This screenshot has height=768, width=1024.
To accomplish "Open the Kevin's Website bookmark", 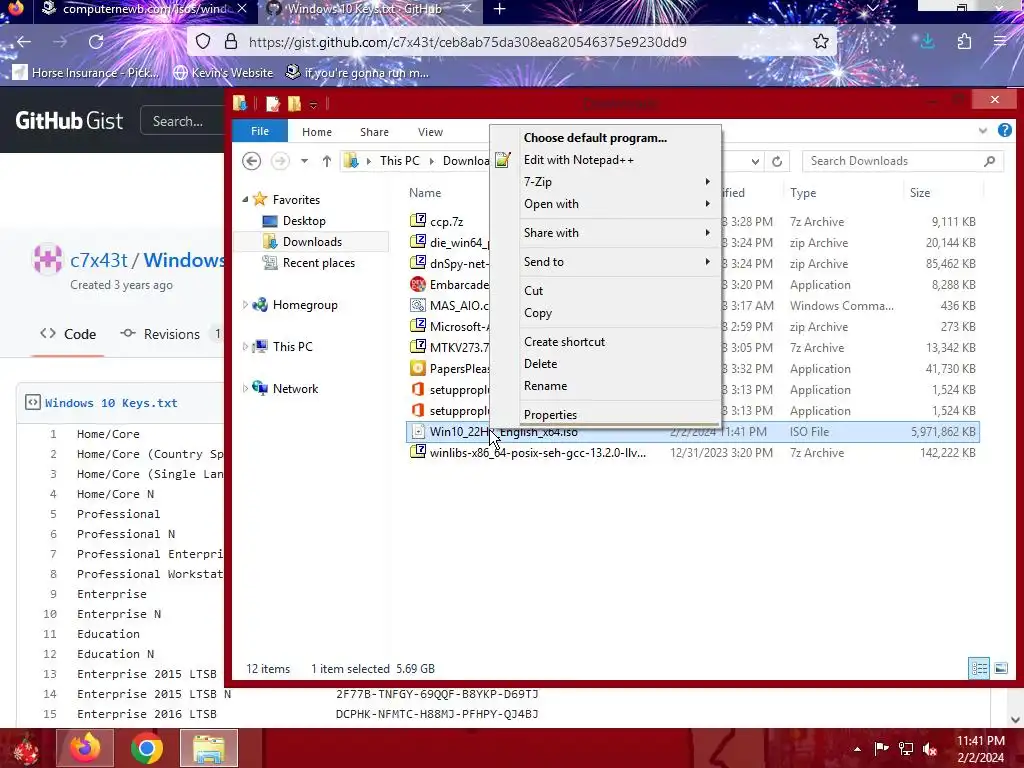I will click(x=223, y=72).
